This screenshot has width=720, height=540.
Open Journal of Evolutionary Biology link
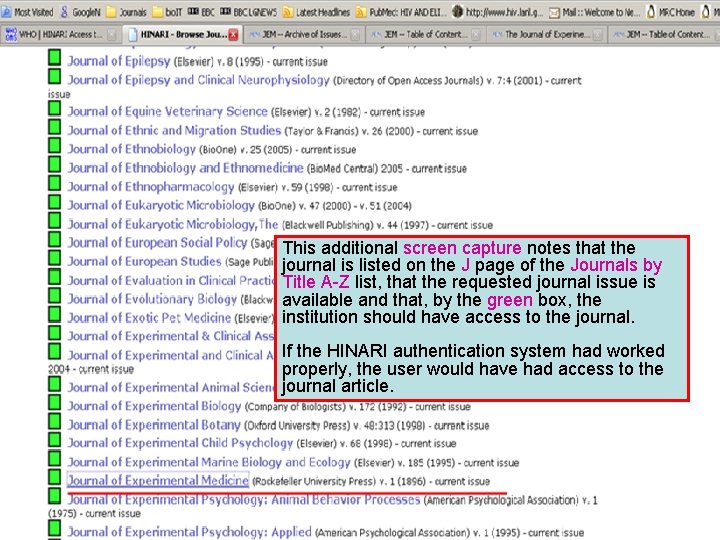152,299
